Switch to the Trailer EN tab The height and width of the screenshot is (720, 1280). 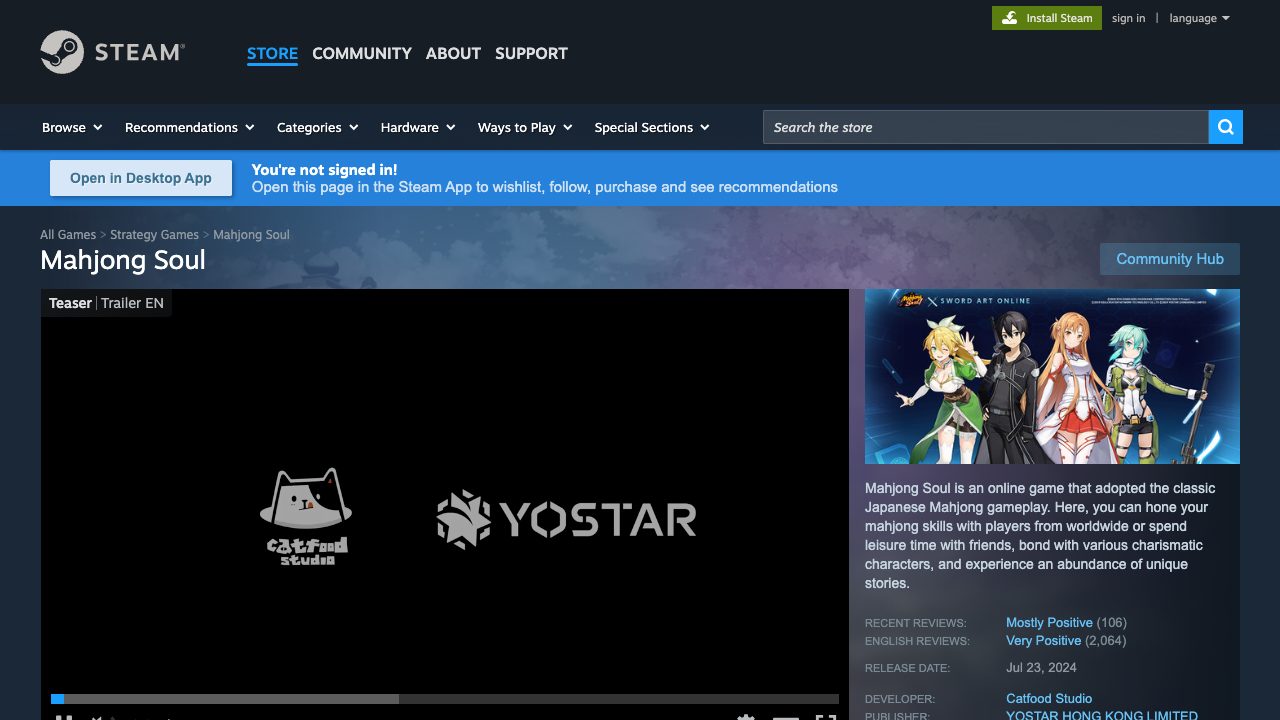tap(132, 303)
